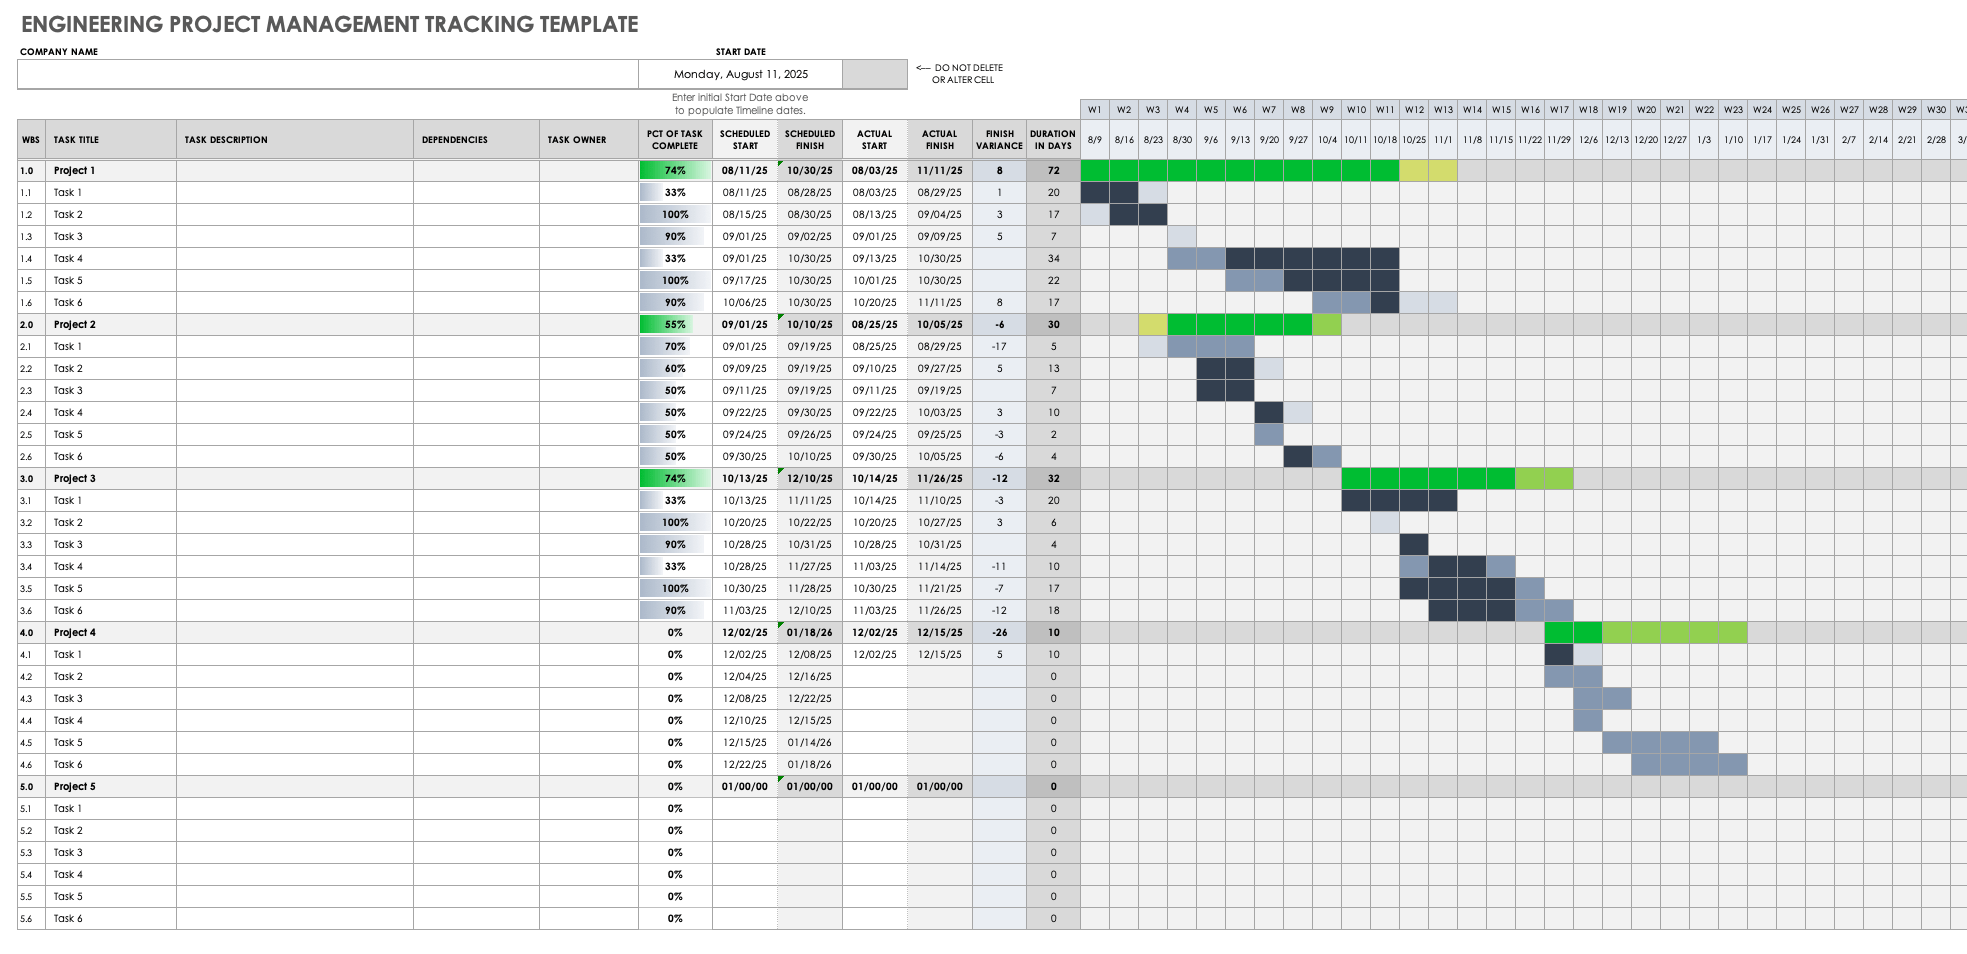Click the 2/28 date cell in timeline
The width and height of the screenshot is (1967, 954).
[1936, 140]
